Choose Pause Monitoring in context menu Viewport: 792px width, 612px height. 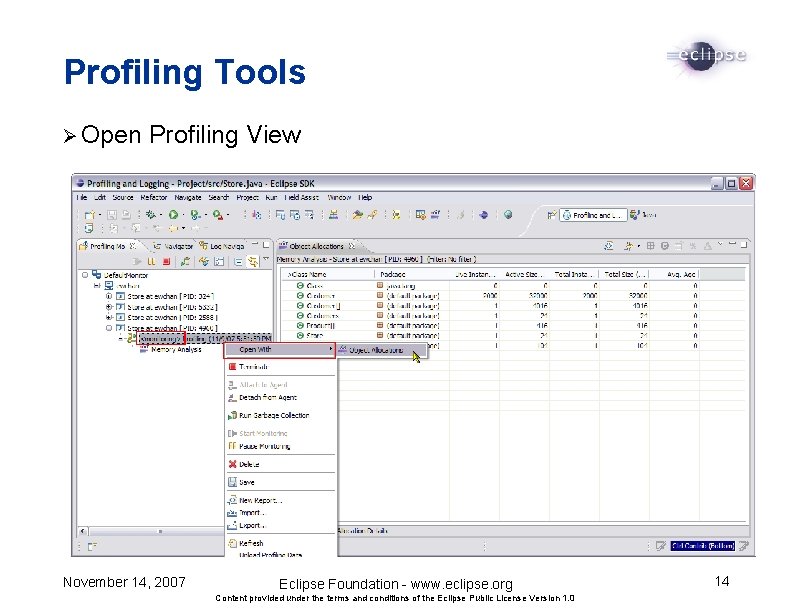(281, 446)
